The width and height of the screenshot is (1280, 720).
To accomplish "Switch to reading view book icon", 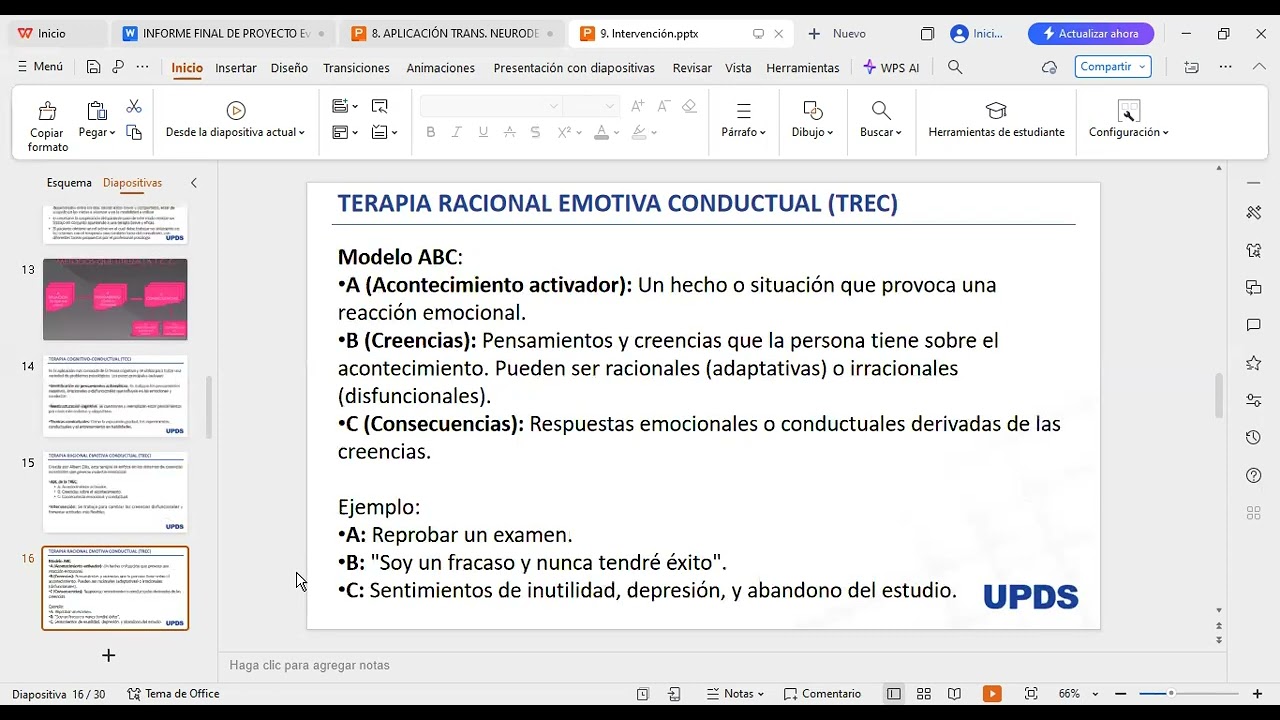I will tap(954, 694).
